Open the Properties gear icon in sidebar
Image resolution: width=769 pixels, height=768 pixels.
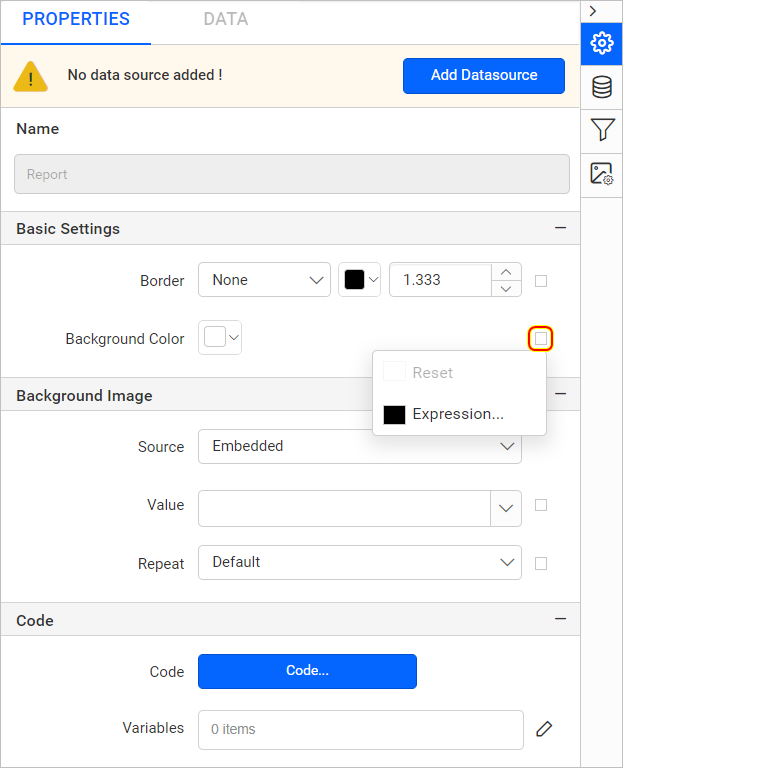(x=601, y=44)
